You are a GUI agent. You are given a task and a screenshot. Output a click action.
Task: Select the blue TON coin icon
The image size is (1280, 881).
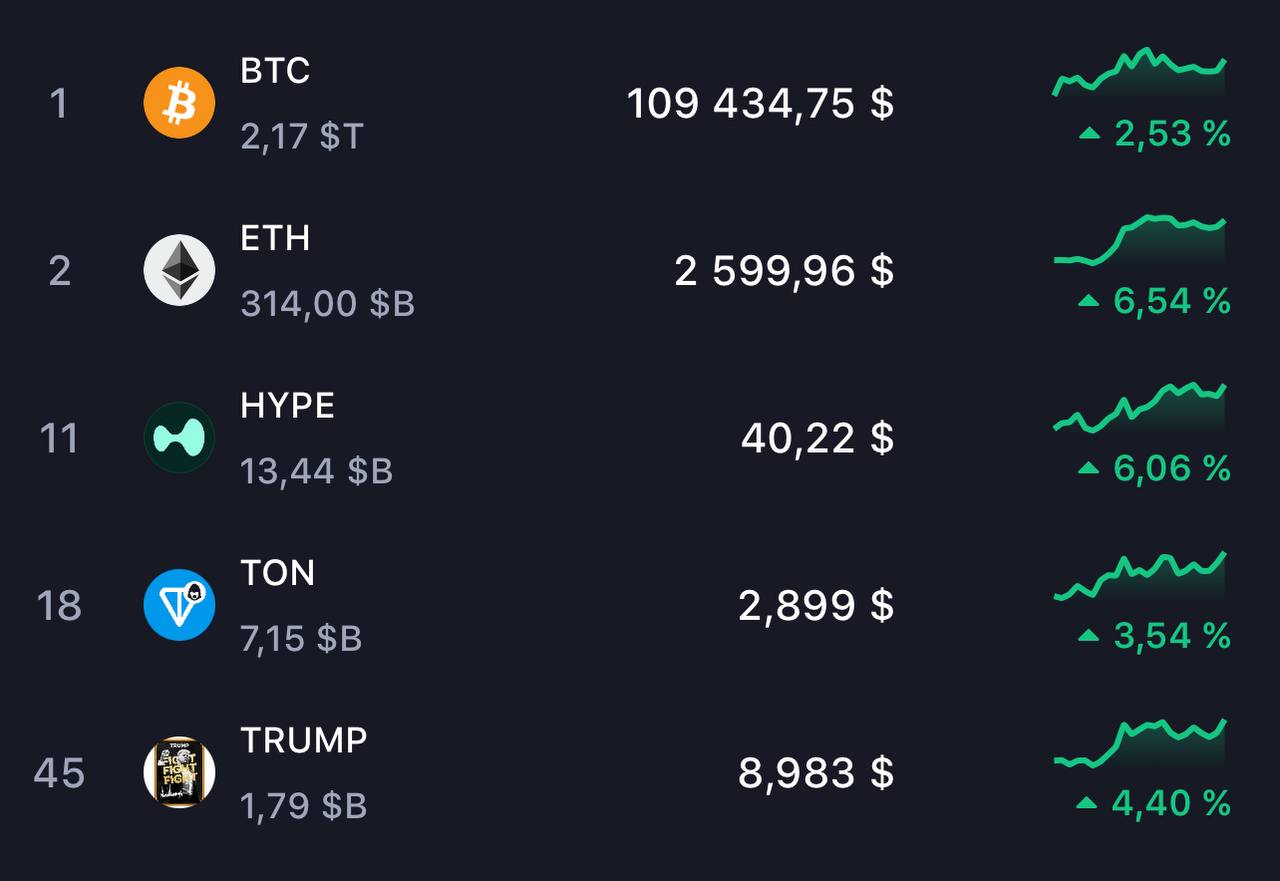pyautogui.click(x=179, y=605)
